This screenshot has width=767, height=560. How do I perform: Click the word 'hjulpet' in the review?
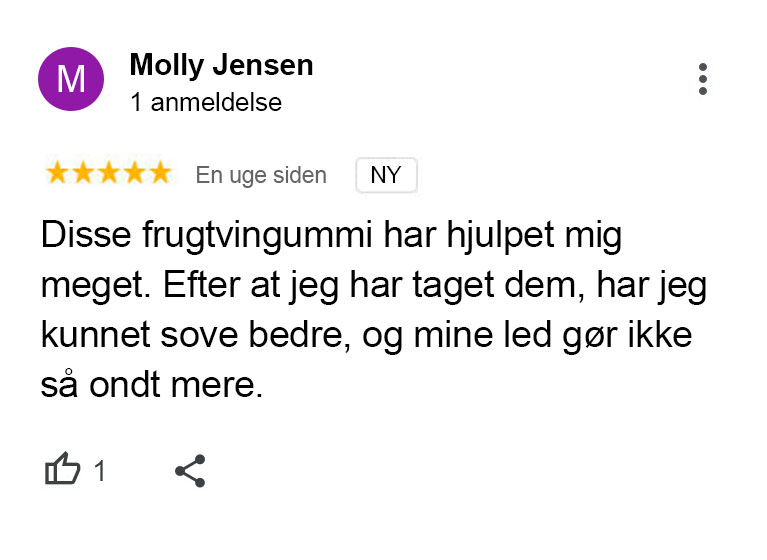point(500,236)
